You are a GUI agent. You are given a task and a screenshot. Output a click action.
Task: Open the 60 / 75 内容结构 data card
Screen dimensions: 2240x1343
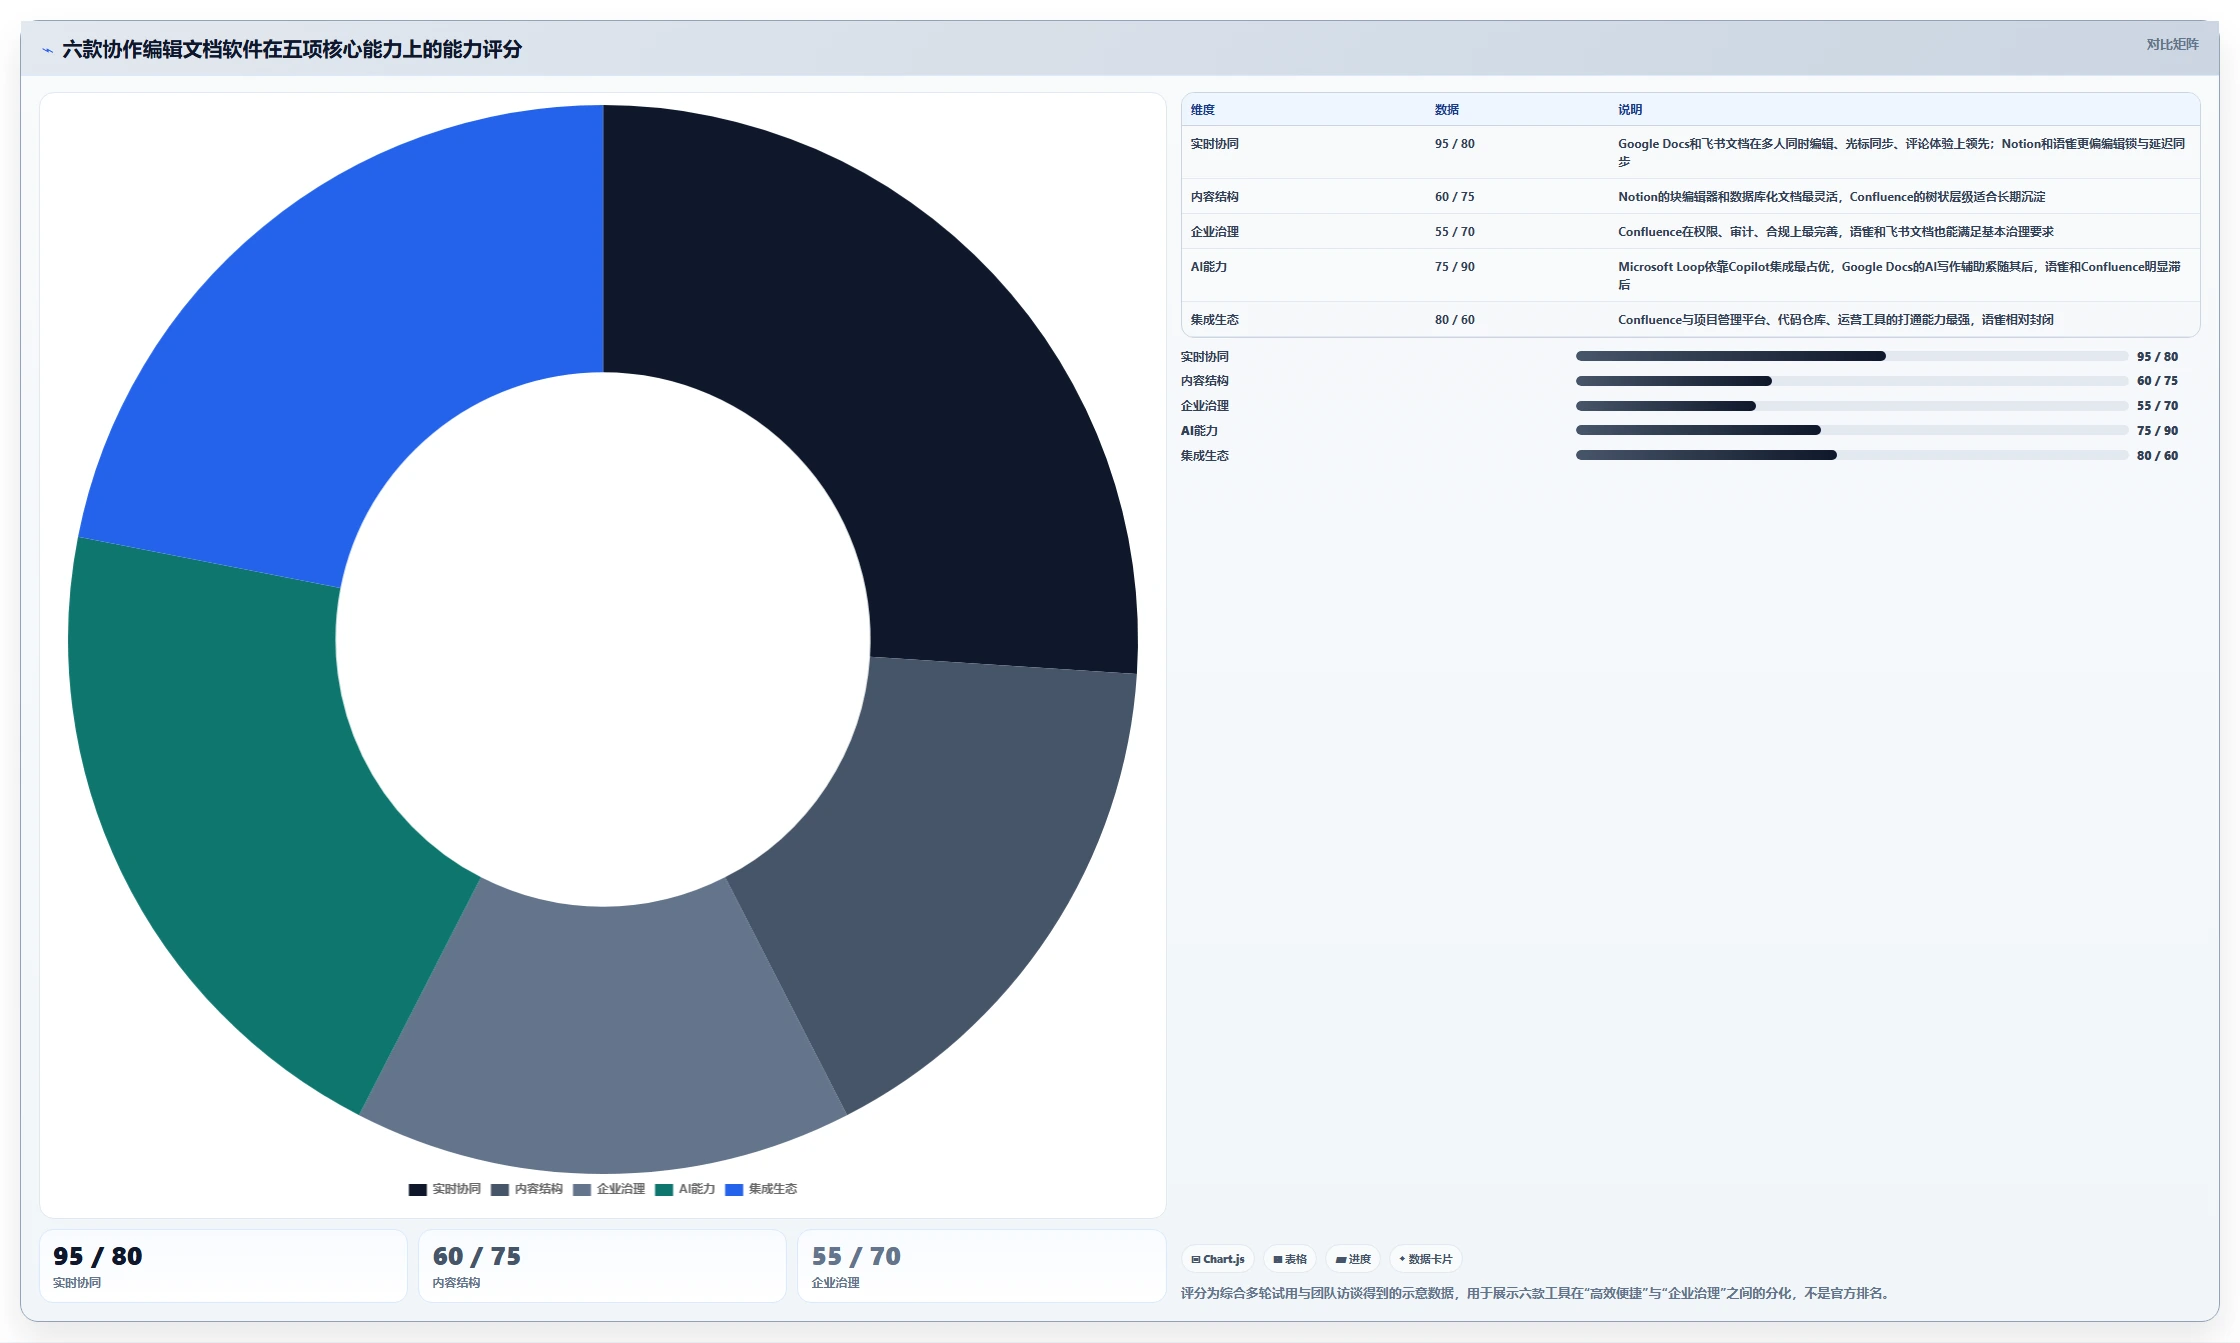[x=602, y=1266]
